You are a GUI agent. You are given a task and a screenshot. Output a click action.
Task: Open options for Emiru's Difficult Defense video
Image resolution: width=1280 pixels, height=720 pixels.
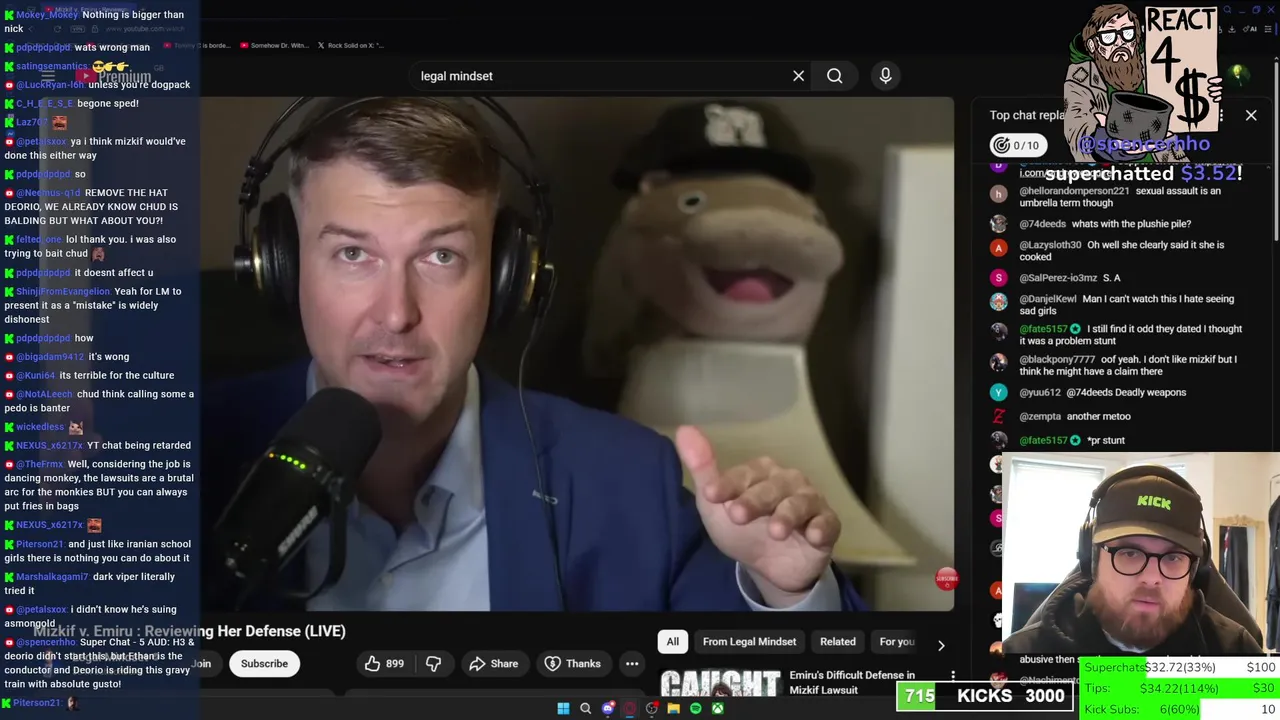[x=953, y=677]
